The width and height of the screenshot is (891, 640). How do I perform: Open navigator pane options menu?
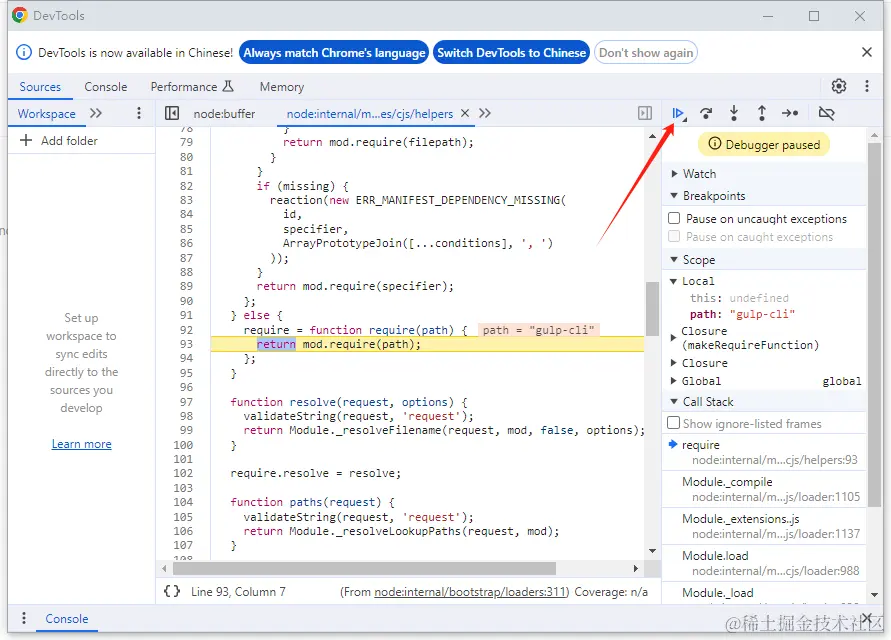pos(139,113)
